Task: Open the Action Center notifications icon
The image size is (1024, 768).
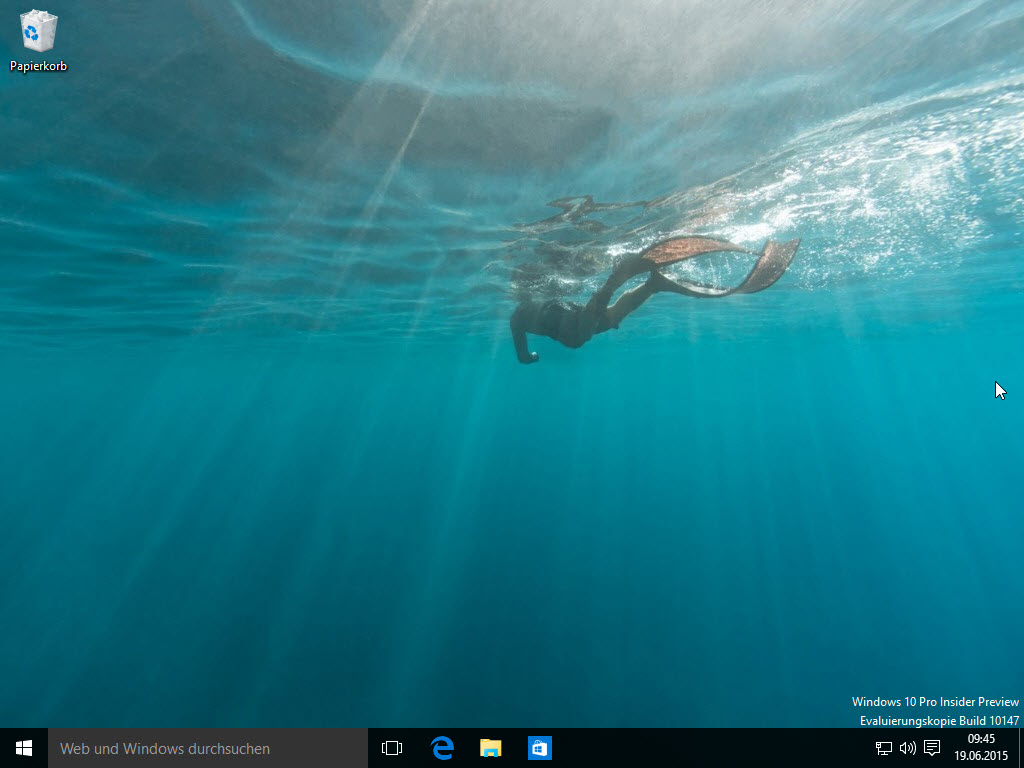Action: click(x=932, y=748)
